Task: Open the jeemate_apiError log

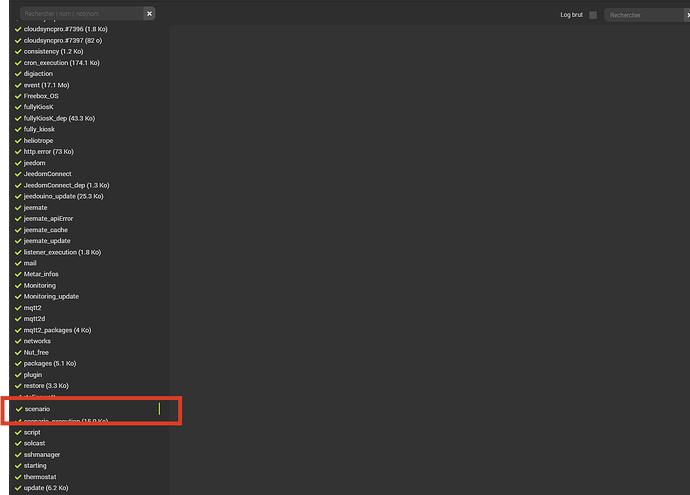Action: tap(48, 219)
